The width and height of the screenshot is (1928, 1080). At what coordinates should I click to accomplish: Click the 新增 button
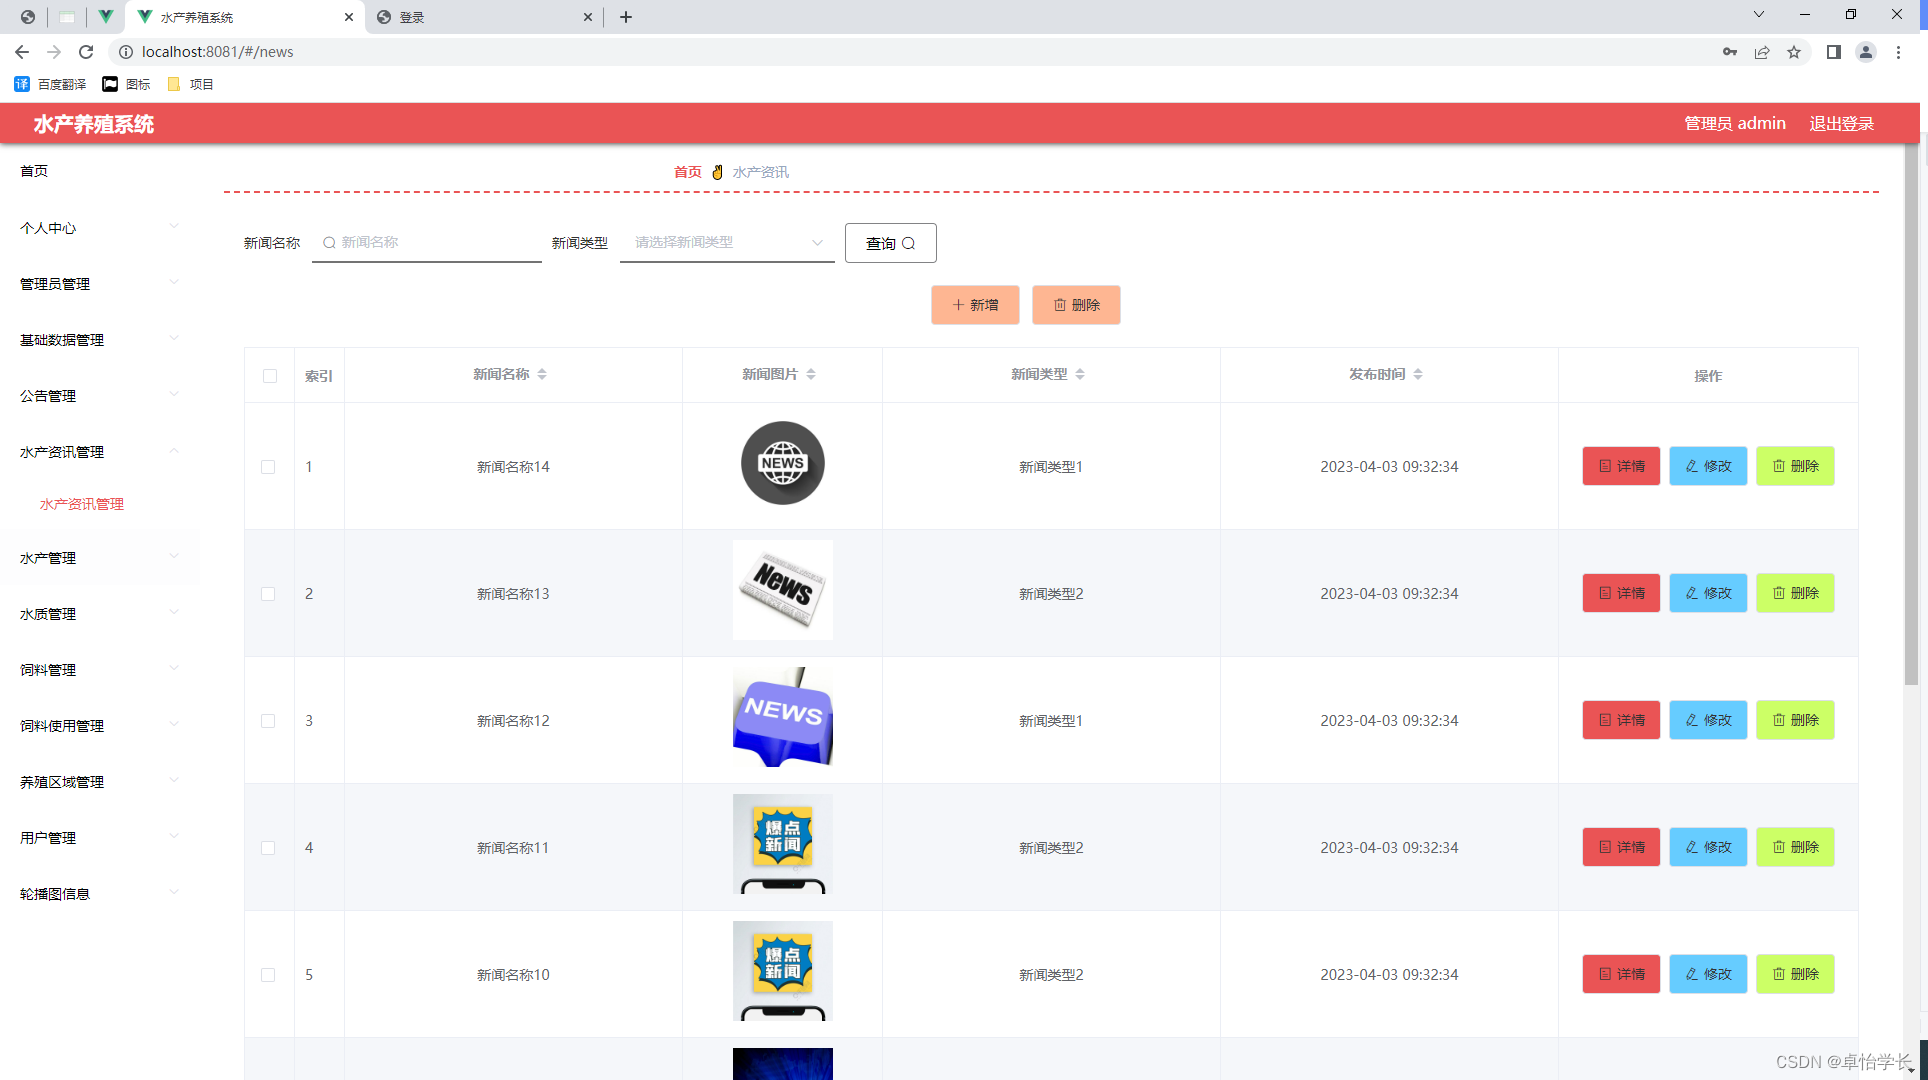pyautogui.click(x=975, y=305)
